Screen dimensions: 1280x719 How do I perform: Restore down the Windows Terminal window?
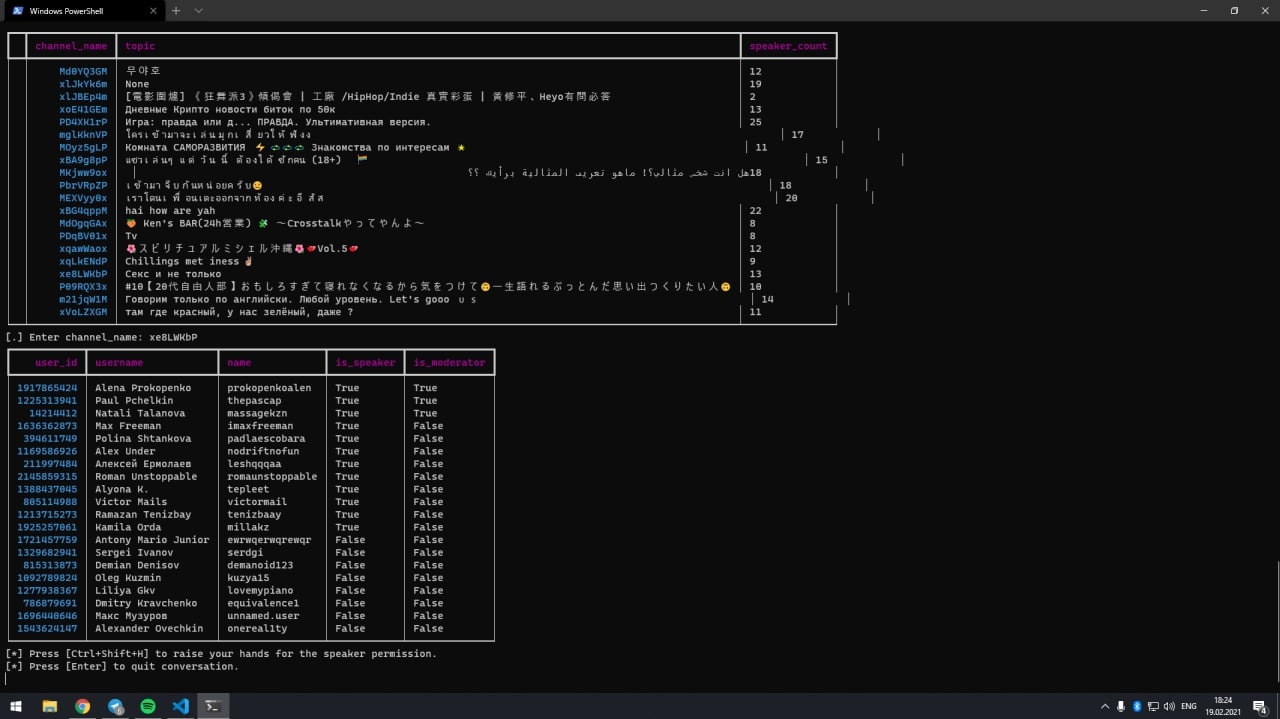point(1234,11)
